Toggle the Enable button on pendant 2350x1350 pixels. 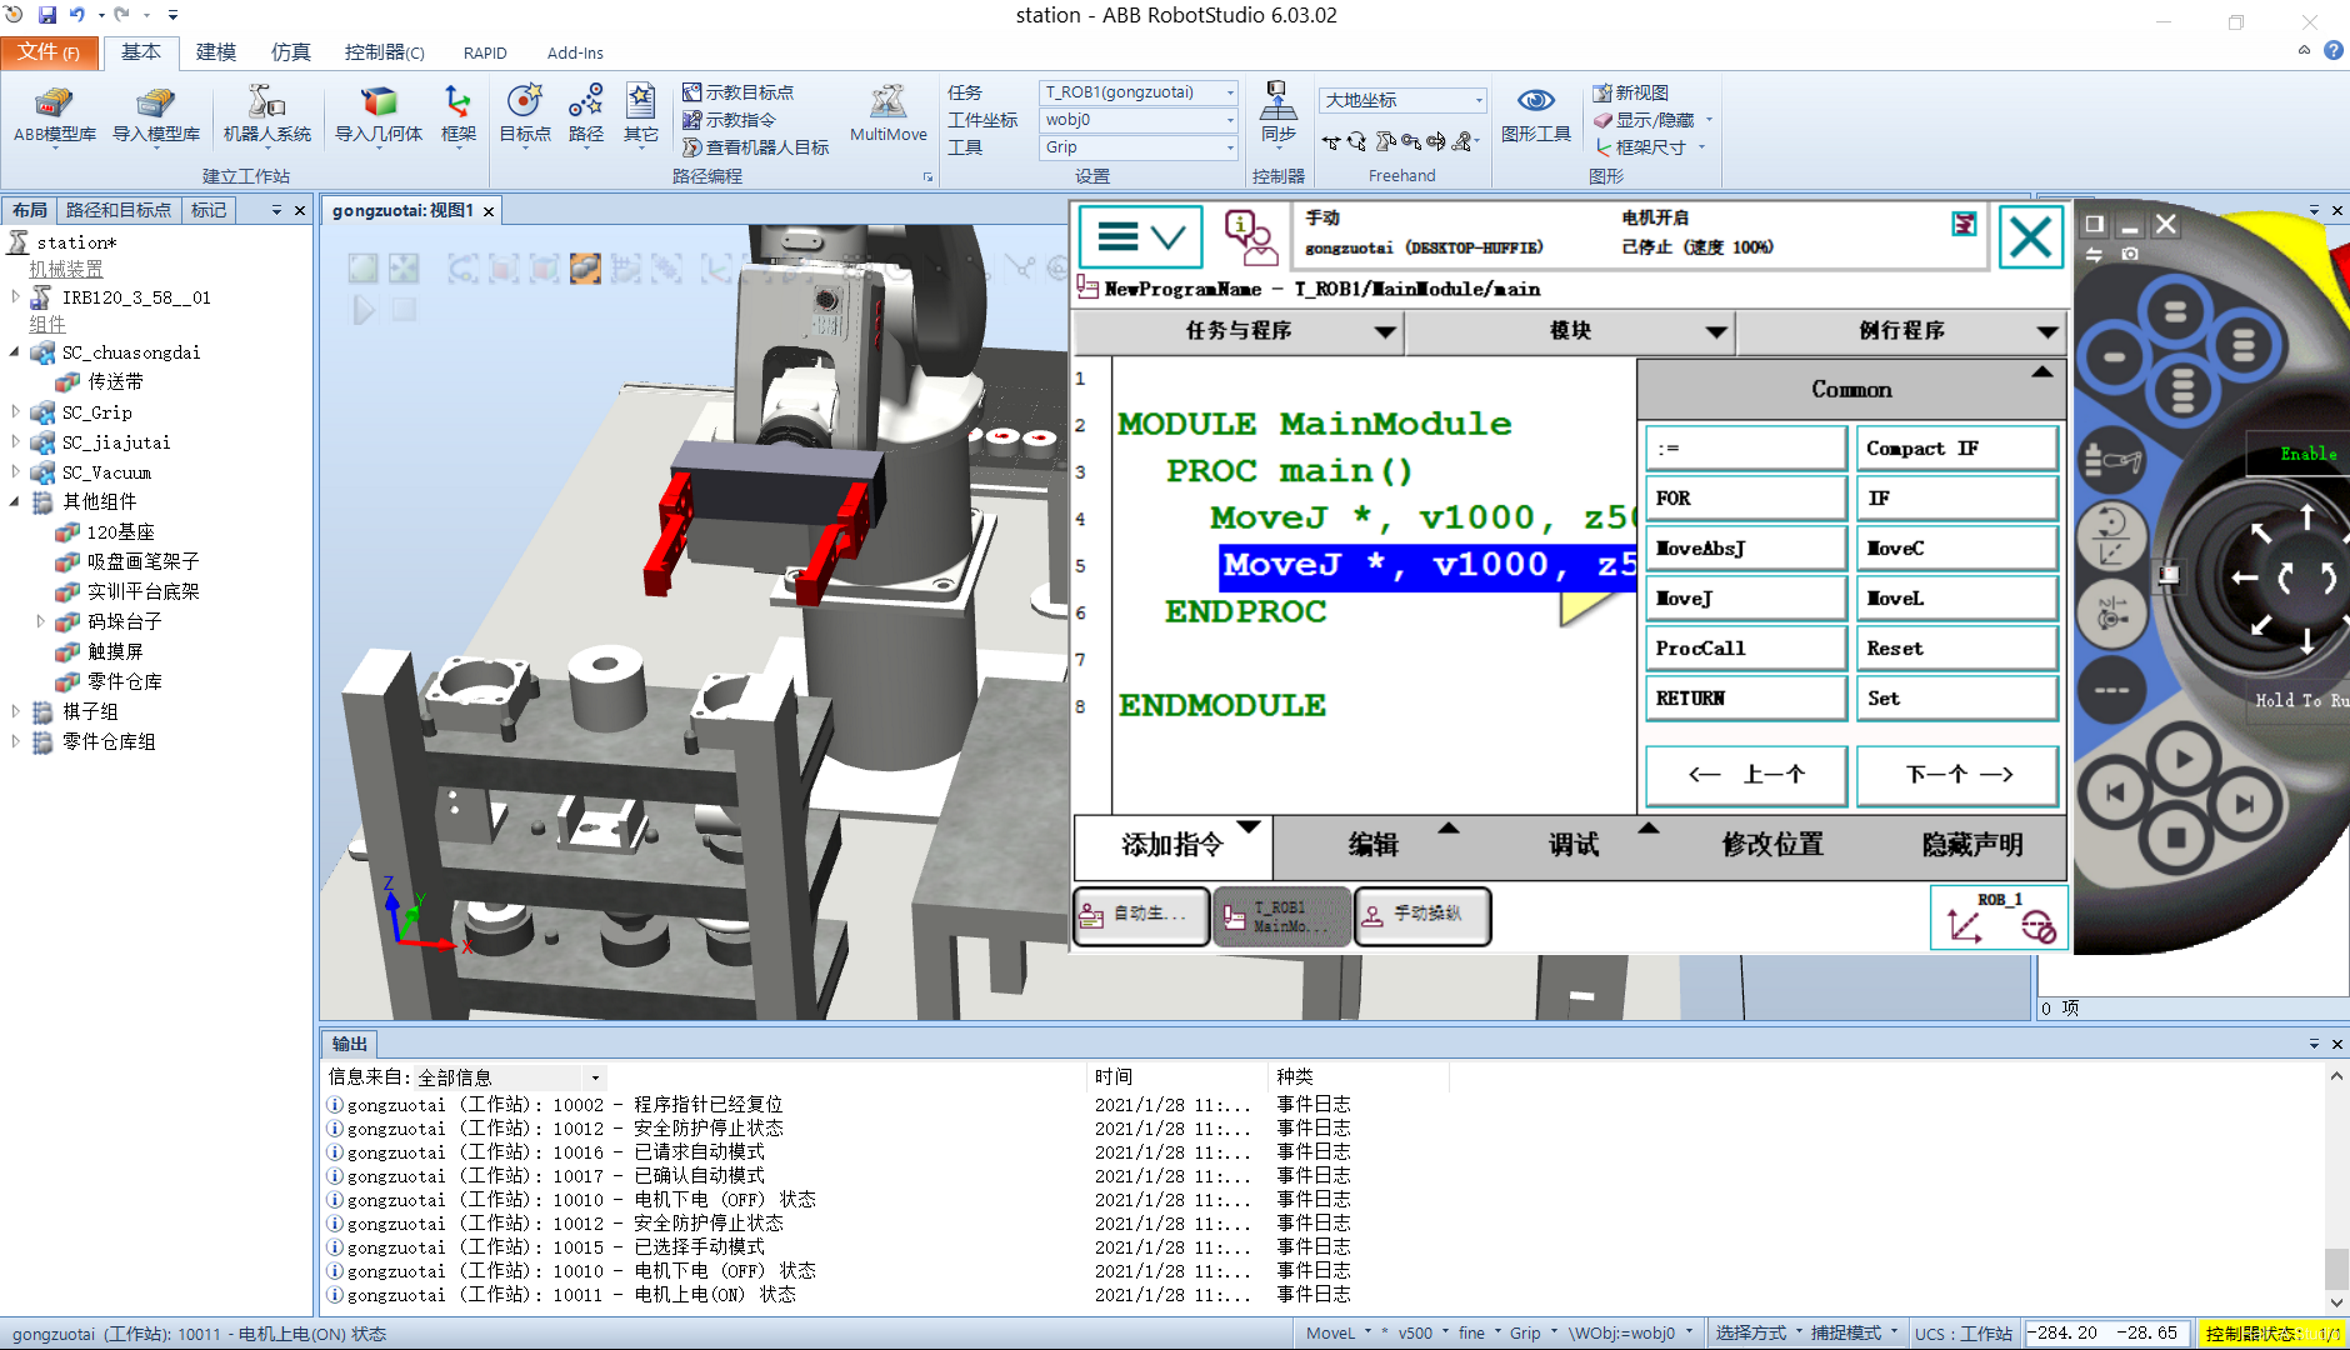(2306, 454)
